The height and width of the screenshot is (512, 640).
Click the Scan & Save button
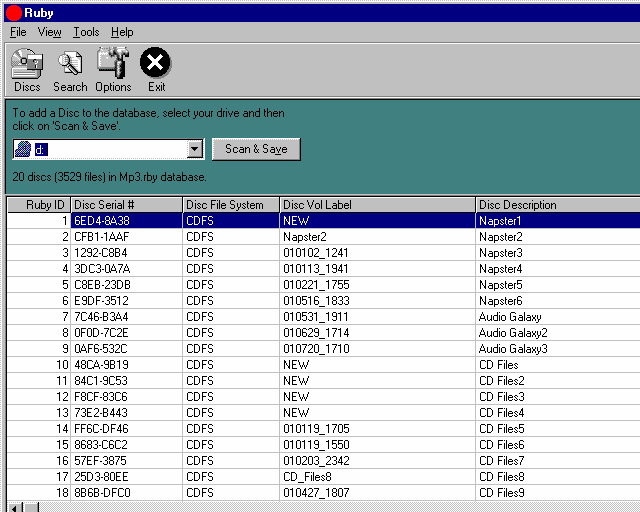256,149
